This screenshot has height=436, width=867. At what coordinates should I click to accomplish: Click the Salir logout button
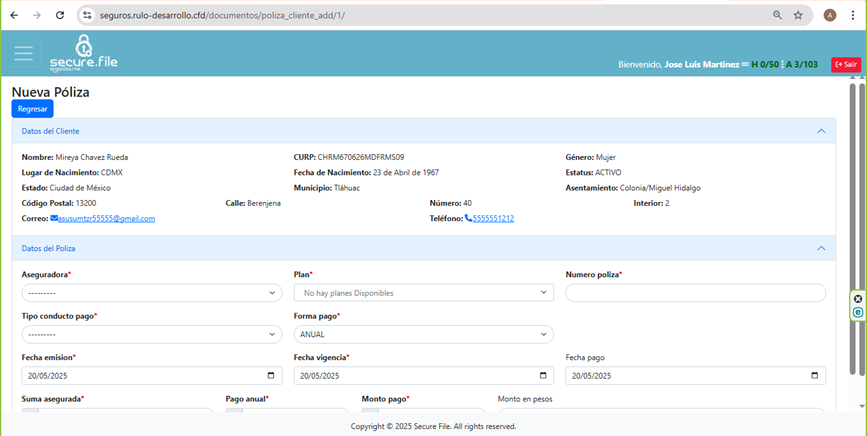[845, 64]
